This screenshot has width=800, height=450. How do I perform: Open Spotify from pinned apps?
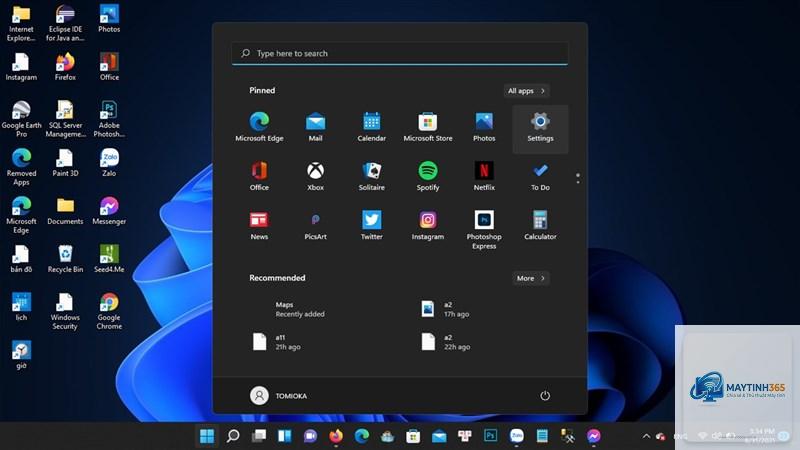428,176
